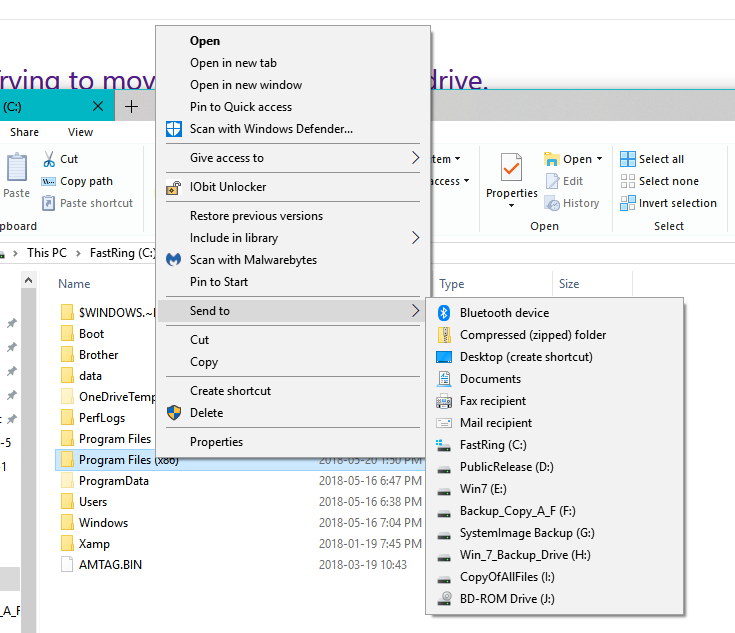
Task: Select the Users folder row
Action: click(x=241, y=502)
